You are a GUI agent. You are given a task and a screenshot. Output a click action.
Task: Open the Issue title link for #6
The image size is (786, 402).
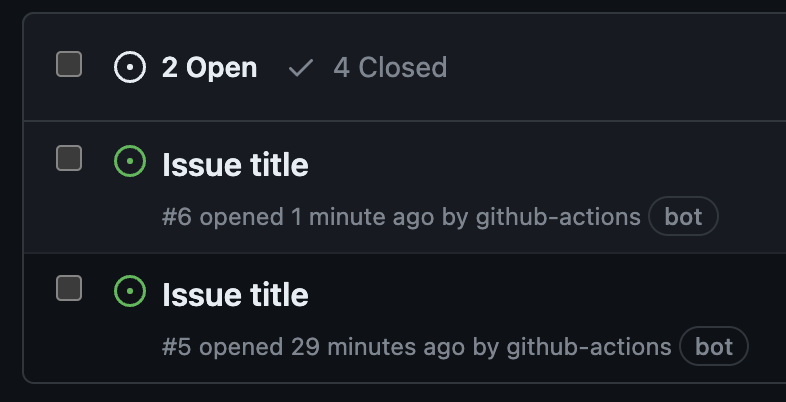235,165
